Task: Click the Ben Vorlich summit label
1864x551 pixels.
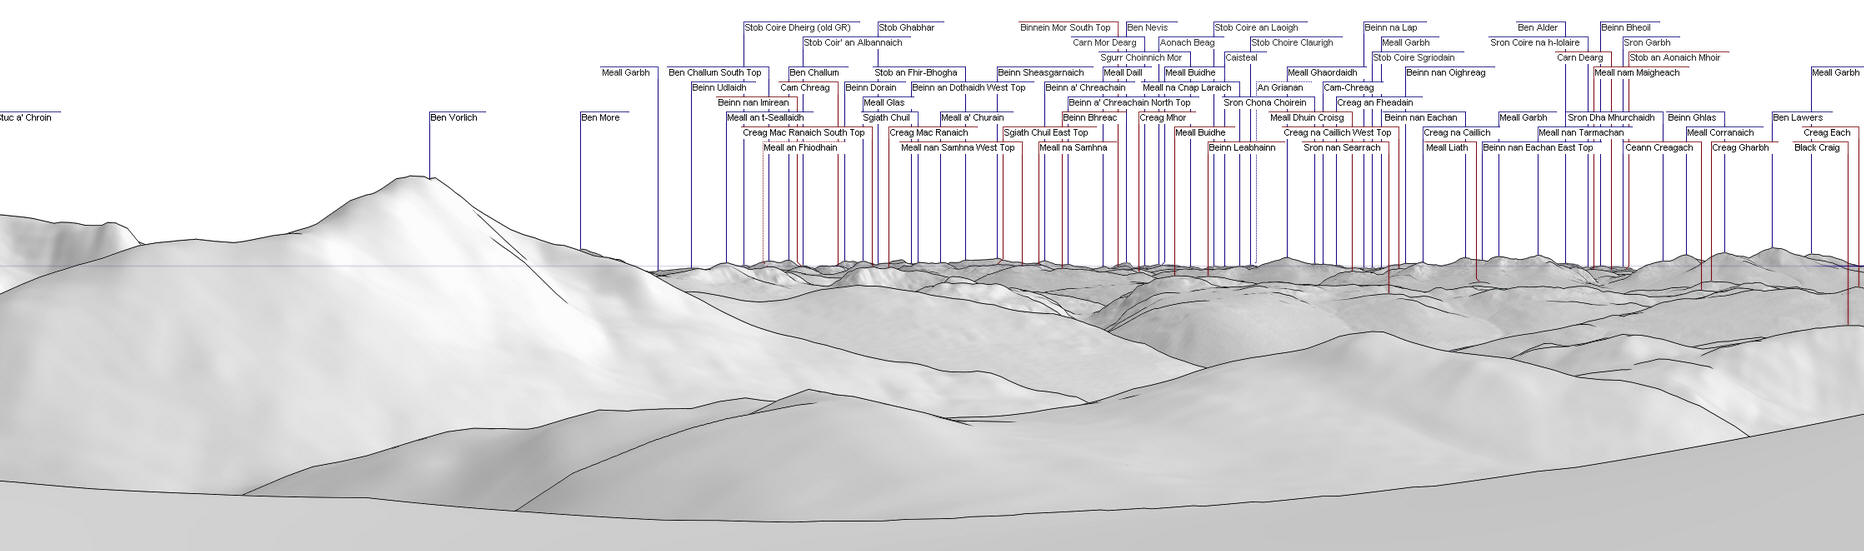Action: [453, 118]
